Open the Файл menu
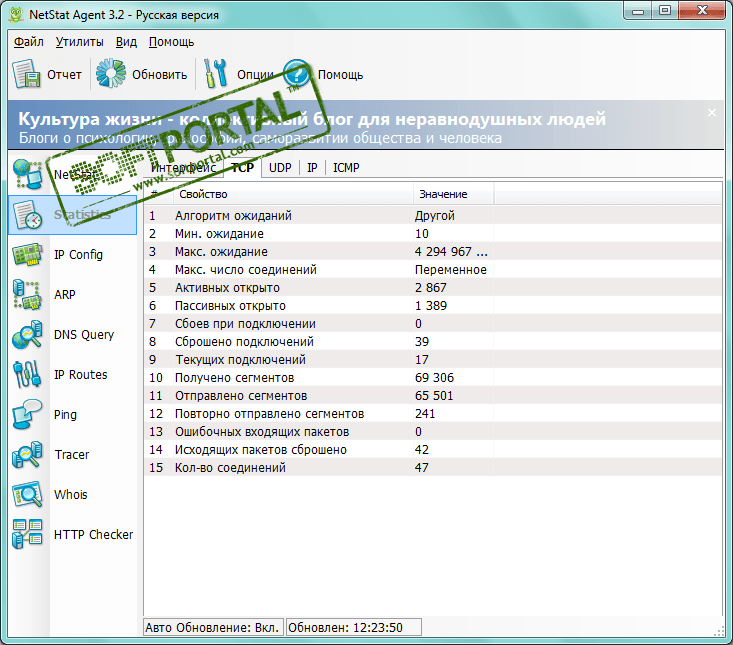This screenshot has width=733, height=645. pyautogui.click(x=29, y=42)
